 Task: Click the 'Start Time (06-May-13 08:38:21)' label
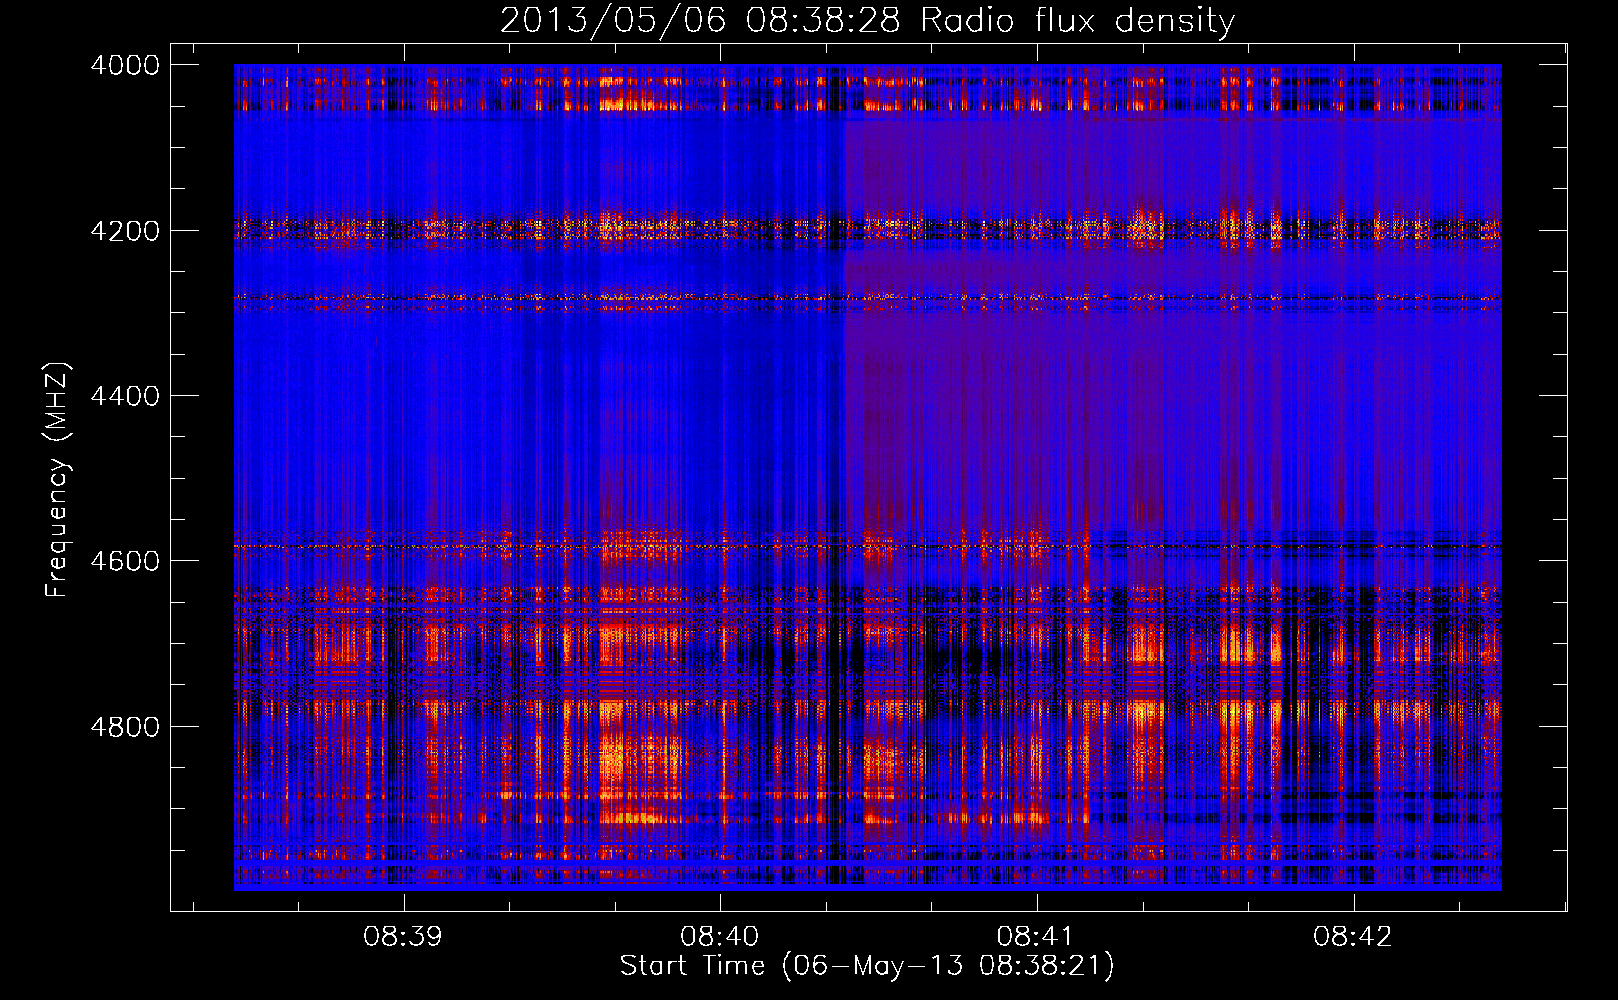pos(867,966)
